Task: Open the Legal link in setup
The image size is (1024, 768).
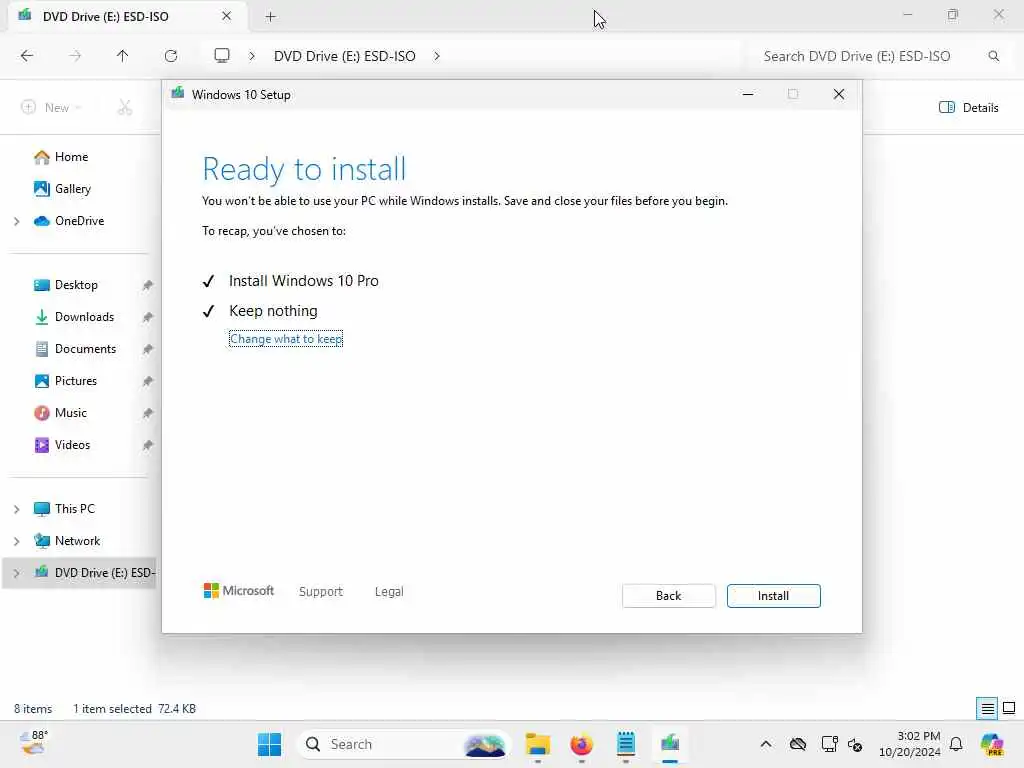Action: tap(389, 592)
